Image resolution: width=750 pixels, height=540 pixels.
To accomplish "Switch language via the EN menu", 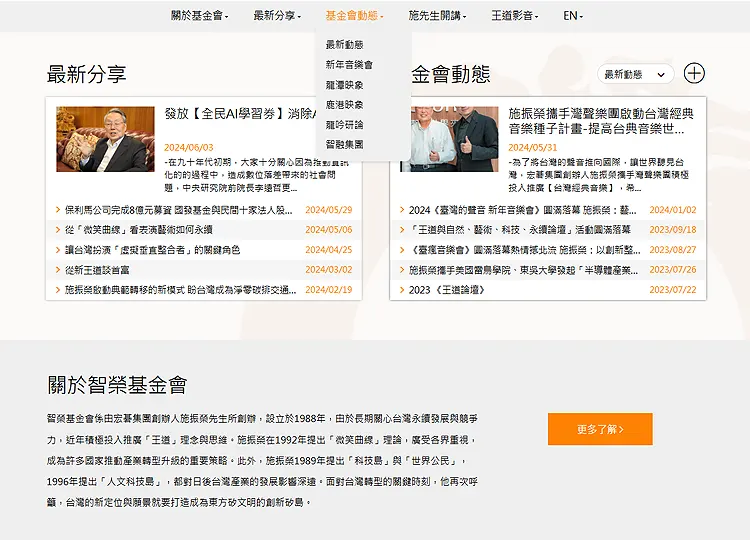I will 572,15.
